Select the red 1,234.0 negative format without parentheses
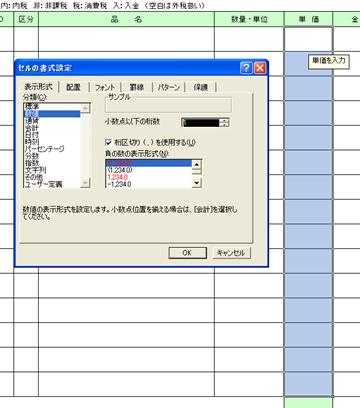 pos(149,177)
